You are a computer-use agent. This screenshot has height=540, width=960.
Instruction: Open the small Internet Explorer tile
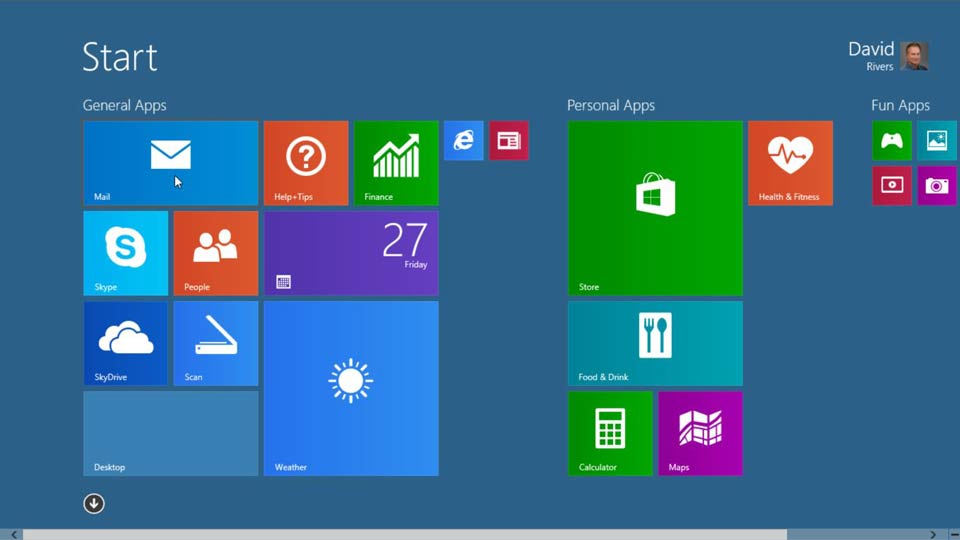[x=463, y=141]
